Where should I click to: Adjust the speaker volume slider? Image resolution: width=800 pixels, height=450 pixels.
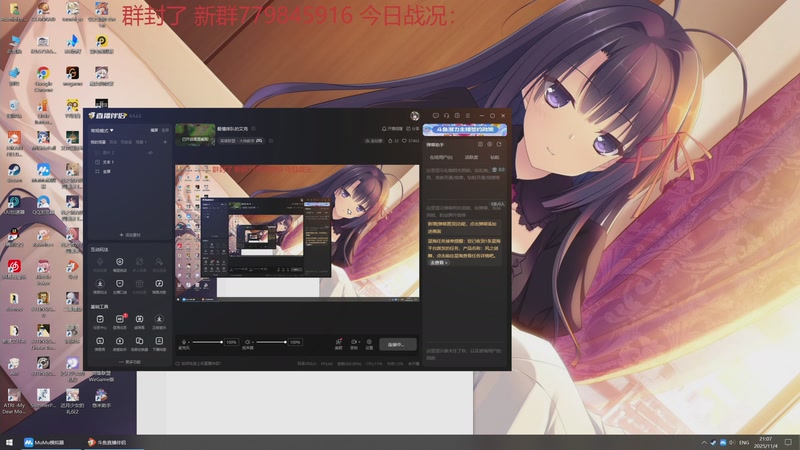coord(271,342)
